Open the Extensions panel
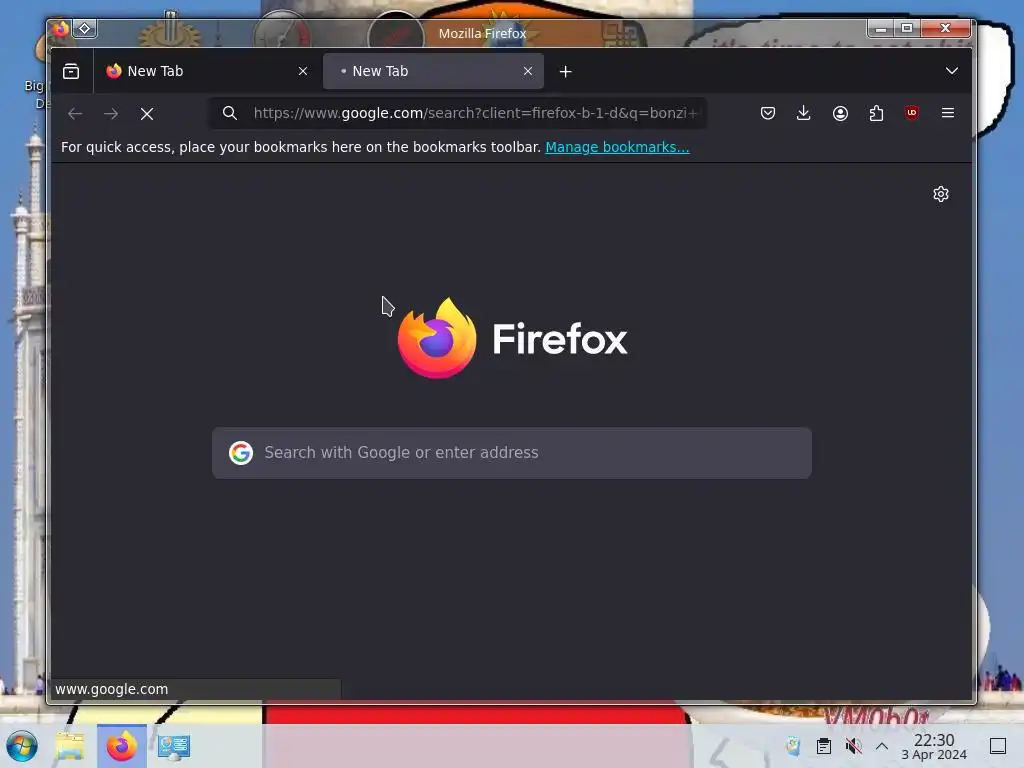Viewport: 1024px width, 768px height. 876,113
